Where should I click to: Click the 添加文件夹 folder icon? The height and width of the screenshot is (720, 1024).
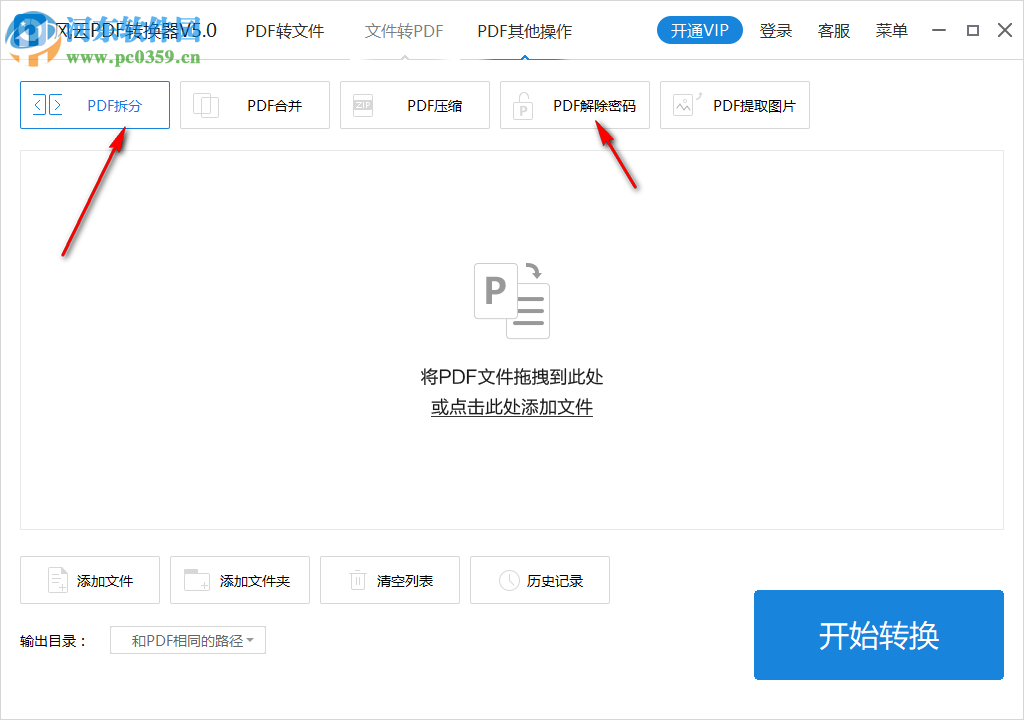tap(196, 580)
